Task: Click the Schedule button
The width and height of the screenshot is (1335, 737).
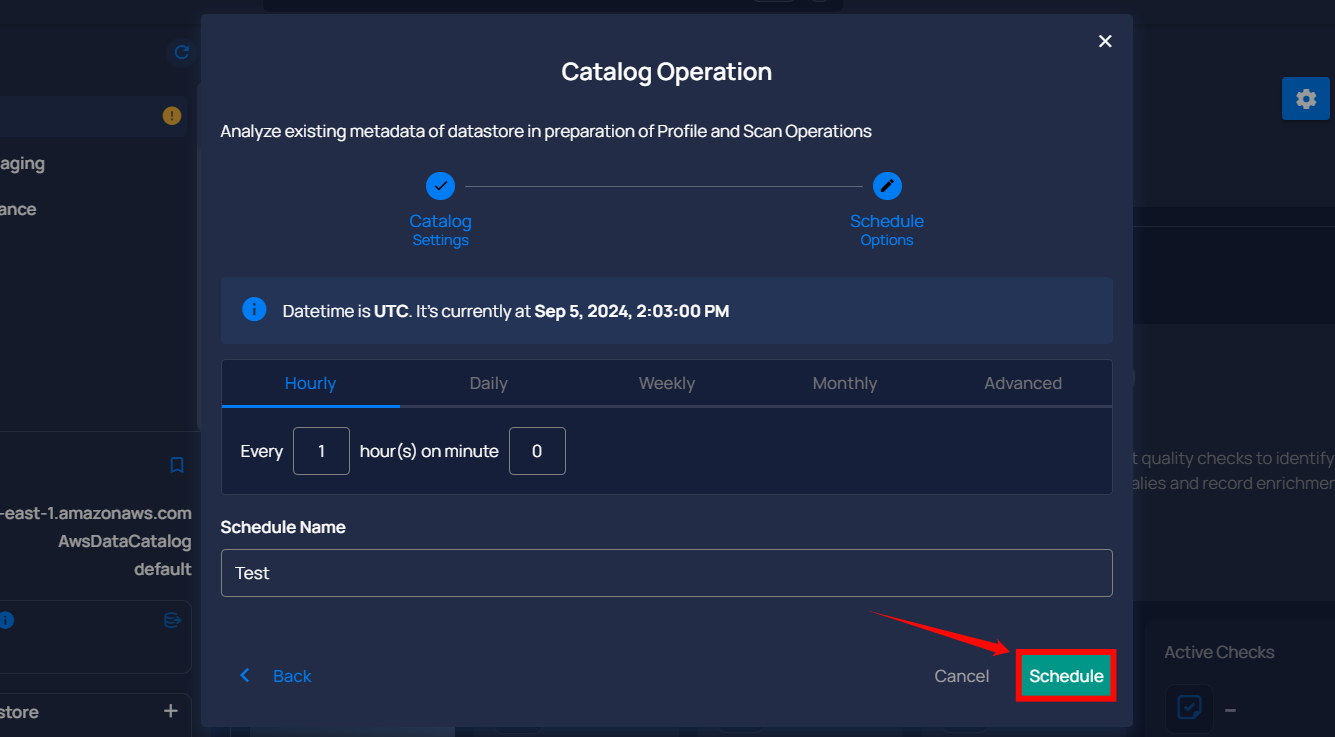Action: pyautogui.click(x=1066, y=676)
